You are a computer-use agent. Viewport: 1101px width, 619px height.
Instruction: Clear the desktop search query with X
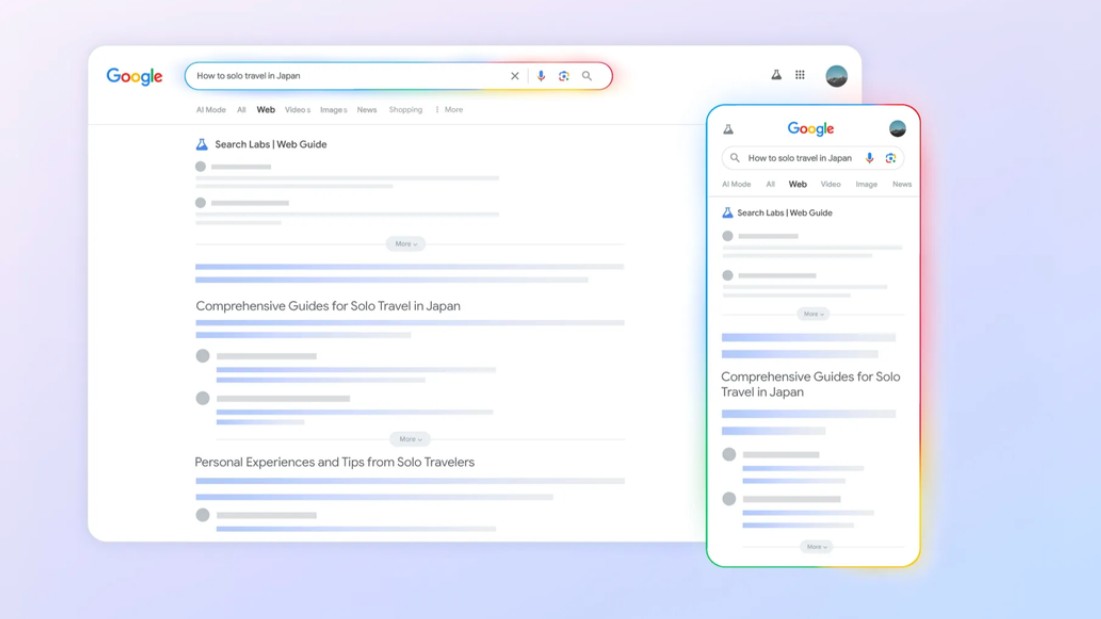pos(515,76)
